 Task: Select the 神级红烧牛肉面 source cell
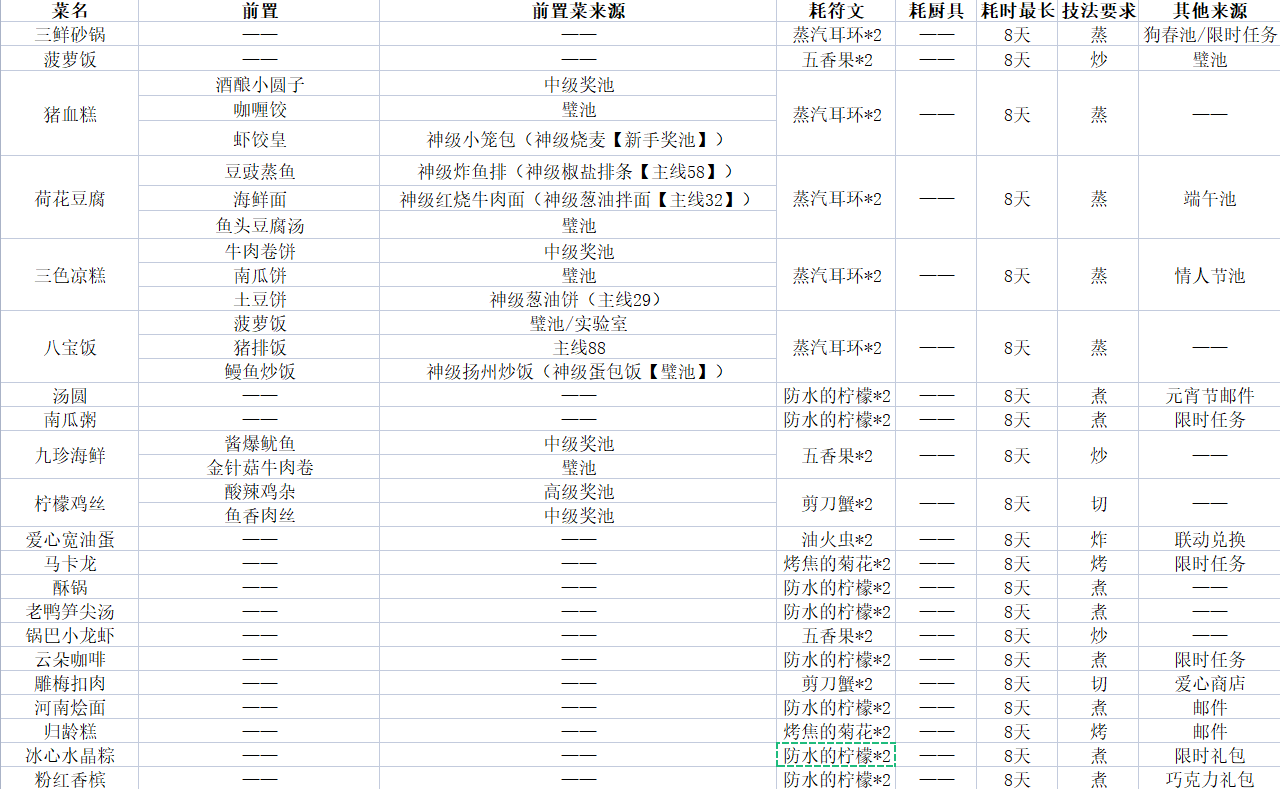tap(578, 199)
